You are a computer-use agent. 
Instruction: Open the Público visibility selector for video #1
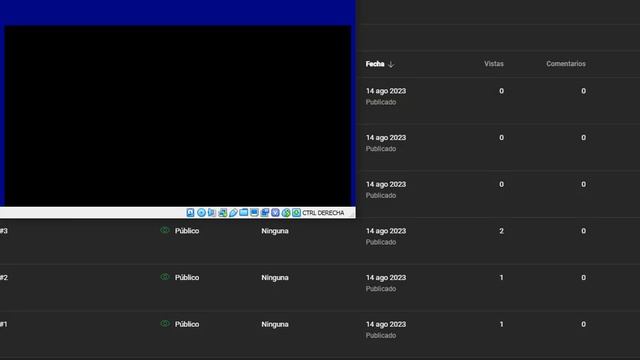(x=187, y=324)
